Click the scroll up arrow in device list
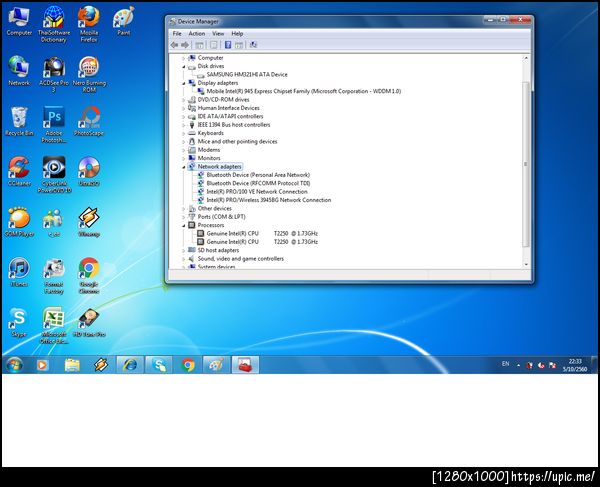 point(526,58)
